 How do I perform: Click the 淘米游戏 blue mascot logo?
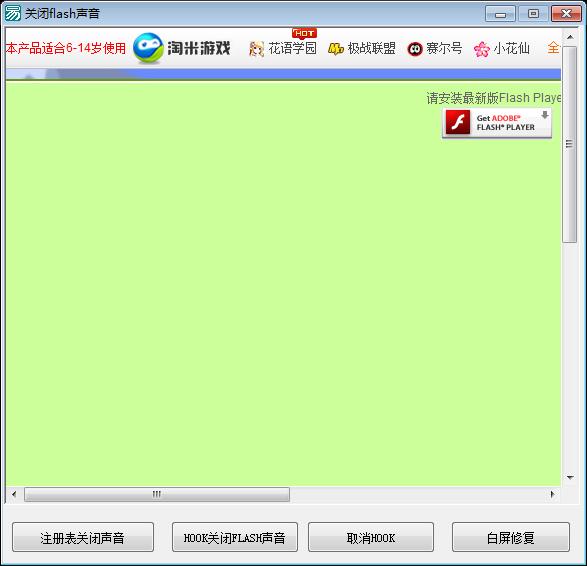coord(148,48)
